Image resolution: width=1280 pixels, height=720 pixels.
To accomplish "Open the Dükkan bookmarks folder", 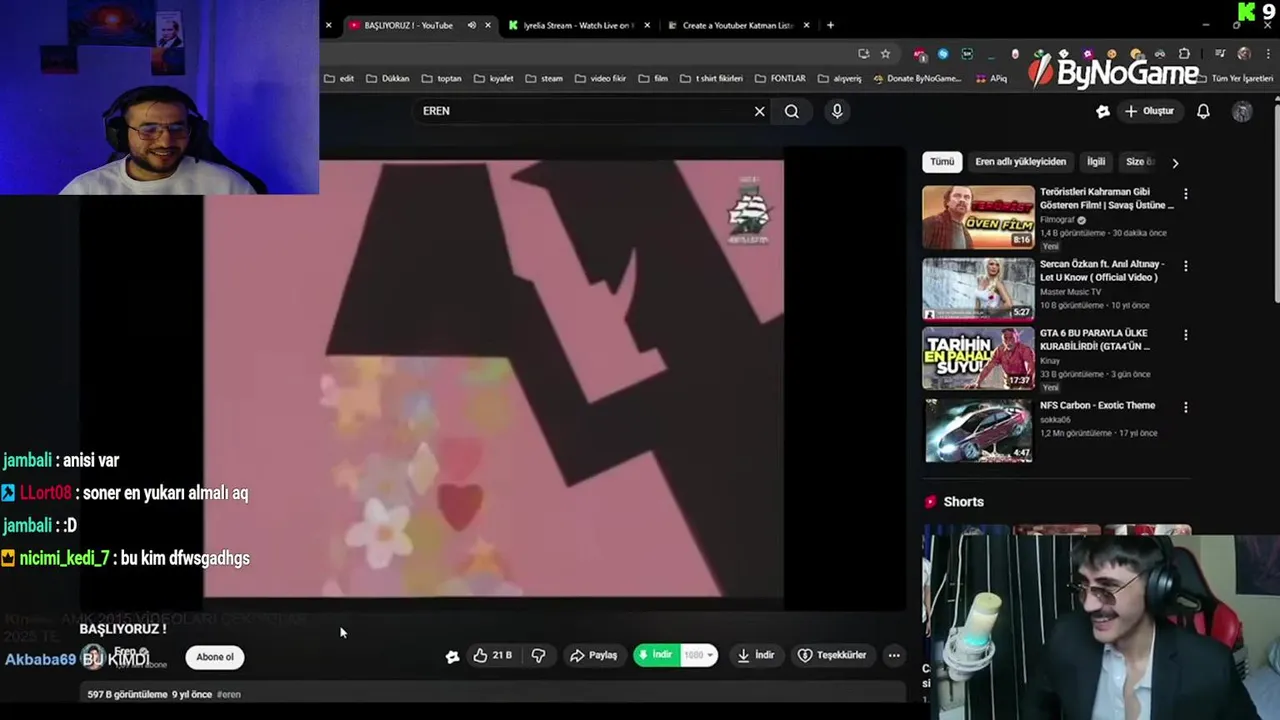I will point(388,78).
